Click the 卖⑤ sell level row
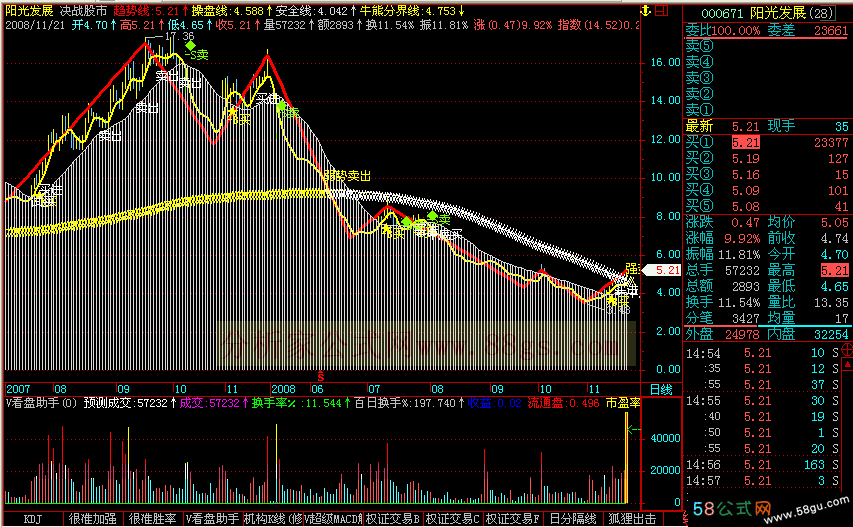Screen dimensions: 853x527 pyautogui.click(x=767, y=46)
